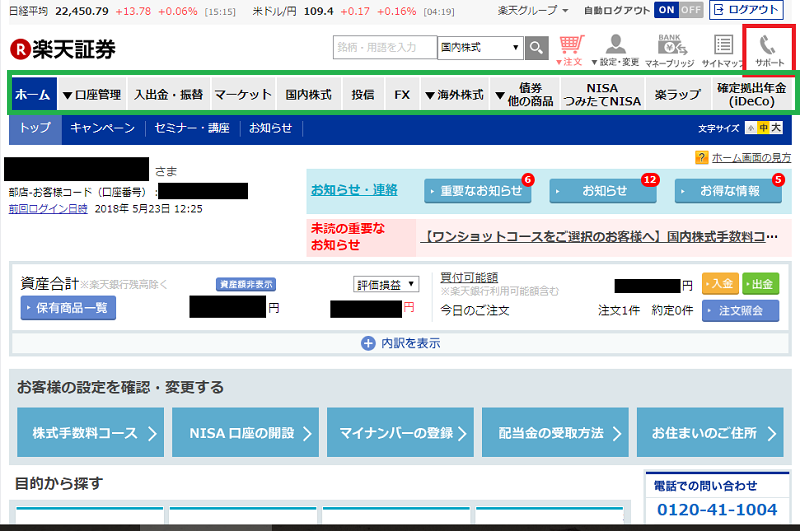Open the help icon for ホーム画面の見方
Viewport: 800px width, 531px height.
point(702,158)
